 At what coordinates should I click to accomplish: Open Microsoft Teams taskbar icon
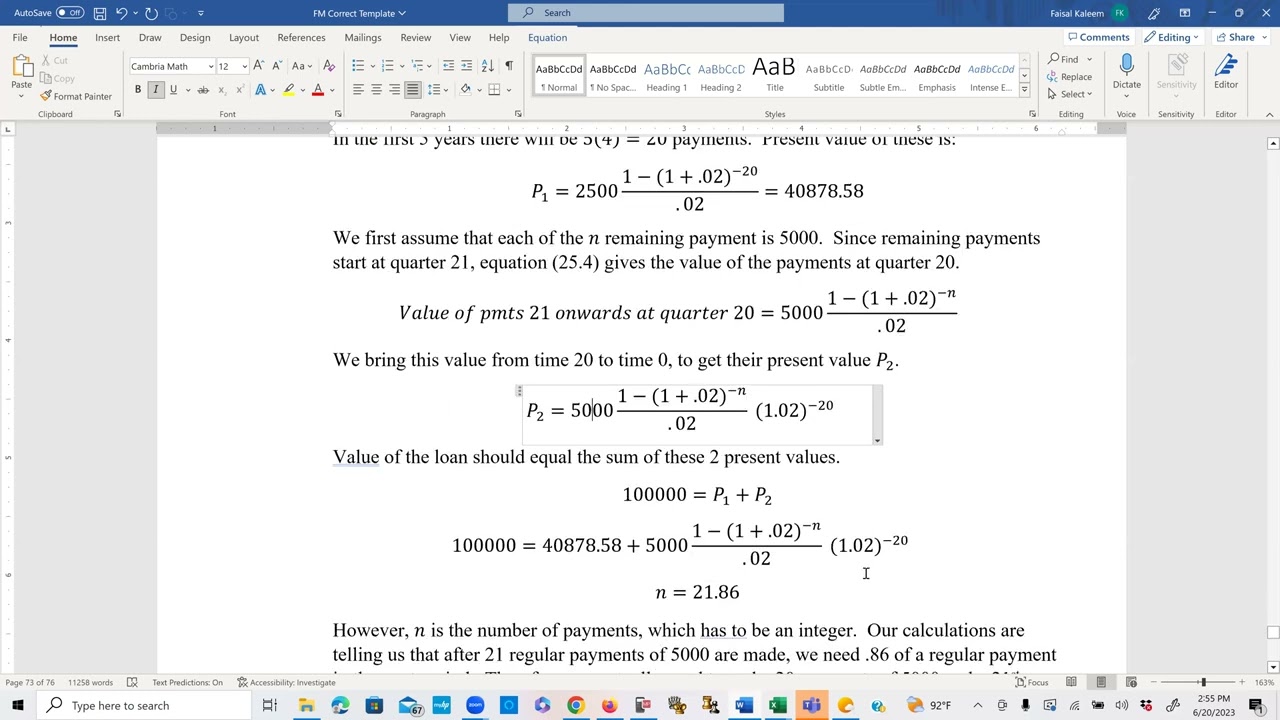(x=811, y=705)
